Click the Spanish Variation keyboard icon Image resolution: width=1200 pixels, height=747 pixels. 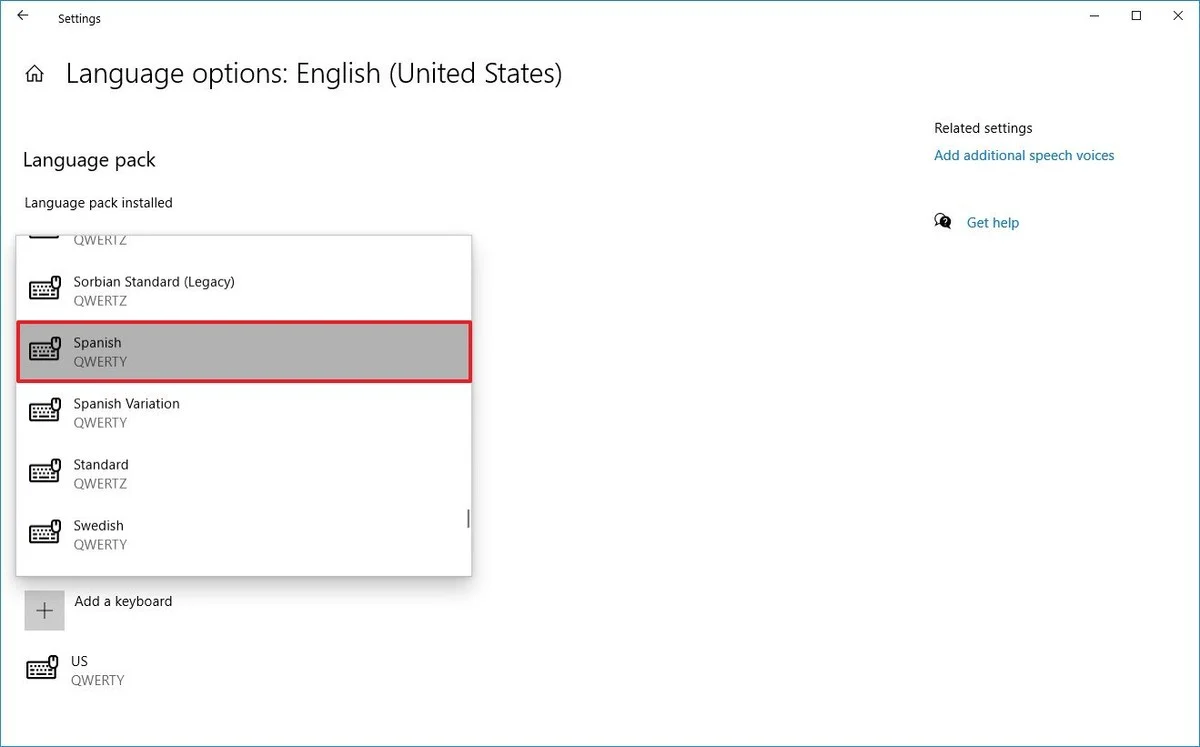click(x=45, y=412)
